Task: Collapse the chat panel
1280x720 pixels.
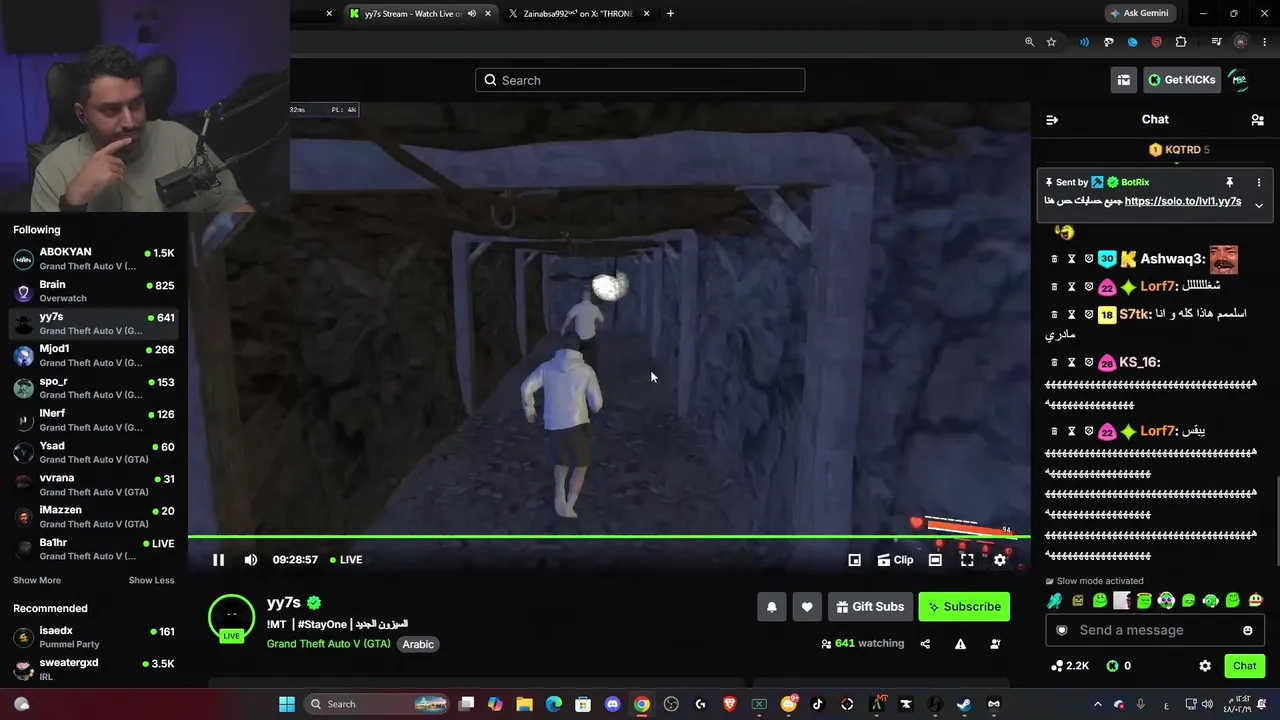Action: 1052,120
